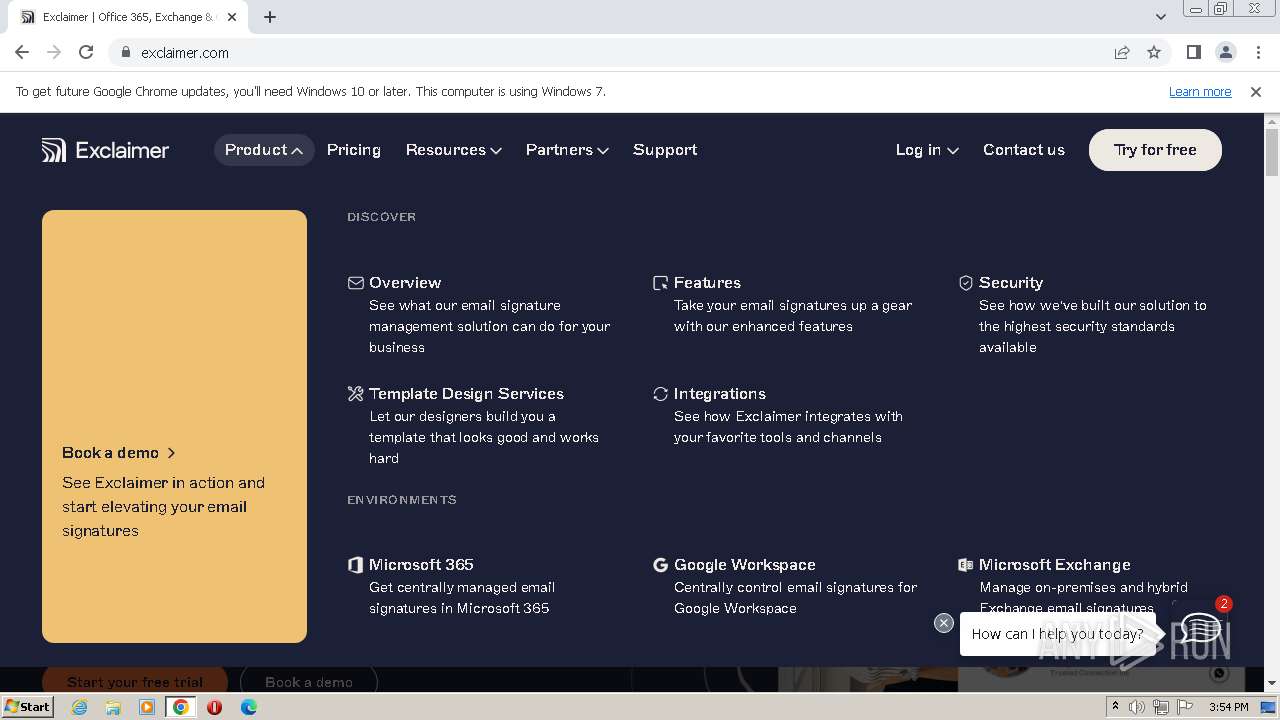Open the Microsoft Exchange link

[1055, 565]
